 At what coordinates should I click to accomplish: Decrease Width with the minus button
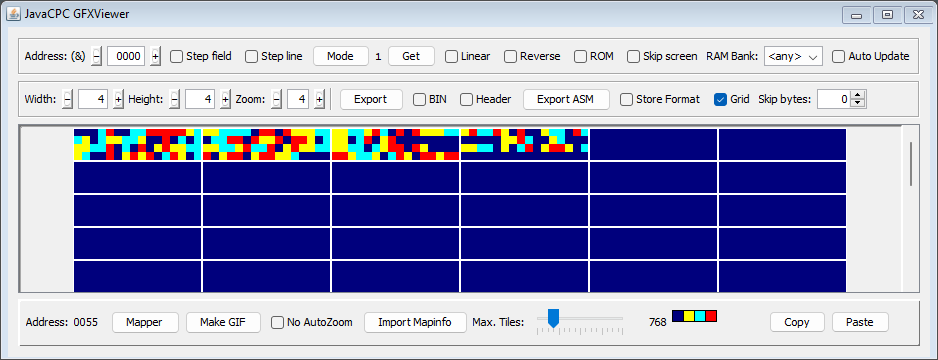pyautogui.click(x=68, y=99)
